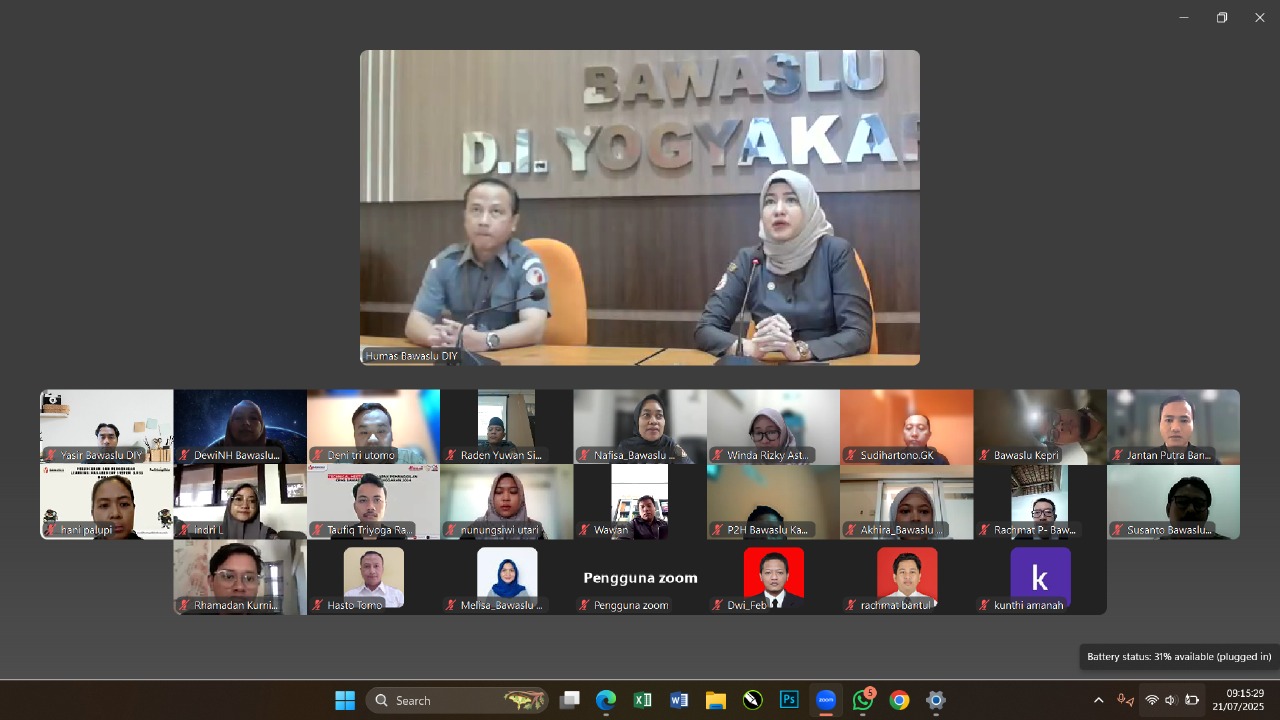Screen dimensions: 1280x720
Task: Select the Deni tri utomo video tile
Action: point(373,427)
